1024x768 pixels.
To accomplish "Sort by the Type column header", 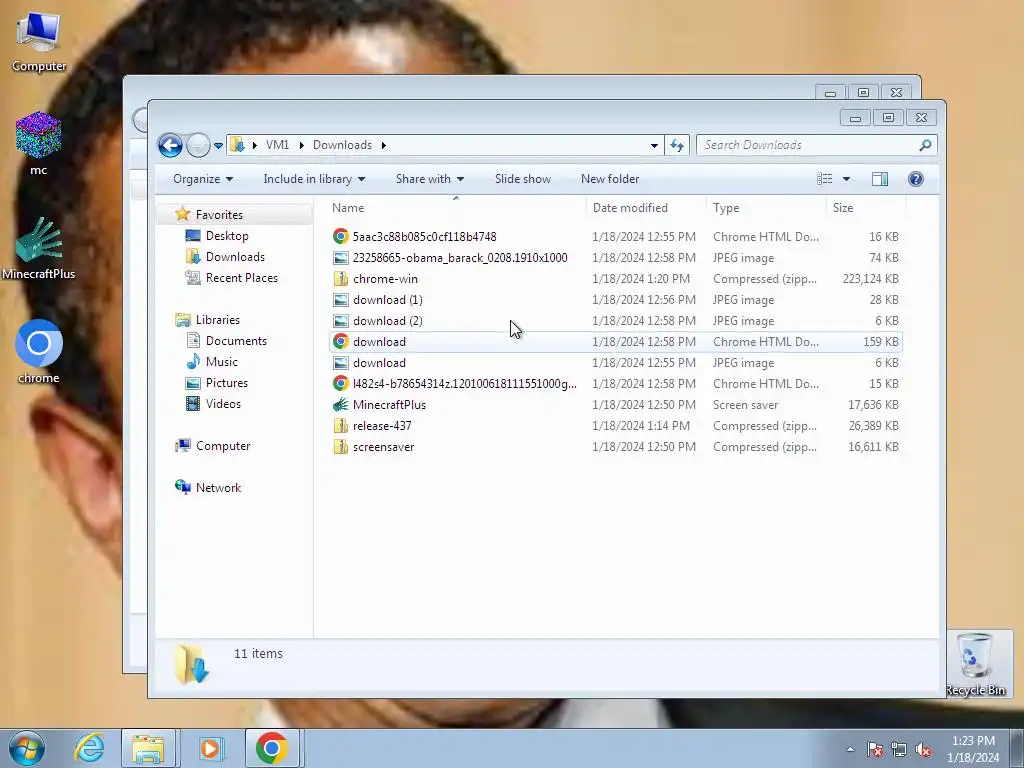I will 766,208.
